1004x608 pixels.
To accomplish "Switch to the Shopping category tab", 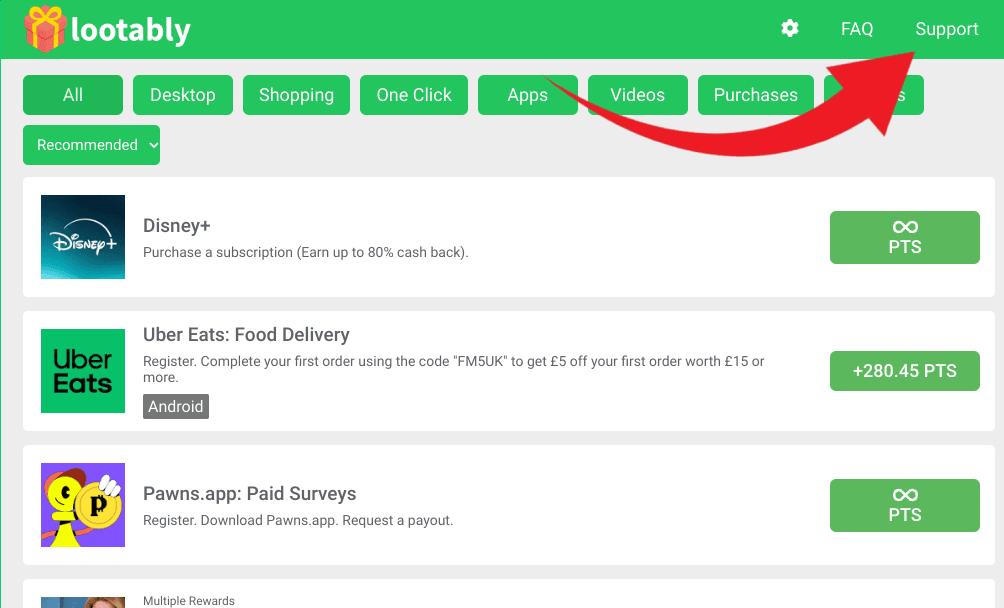I will point(296,95).
